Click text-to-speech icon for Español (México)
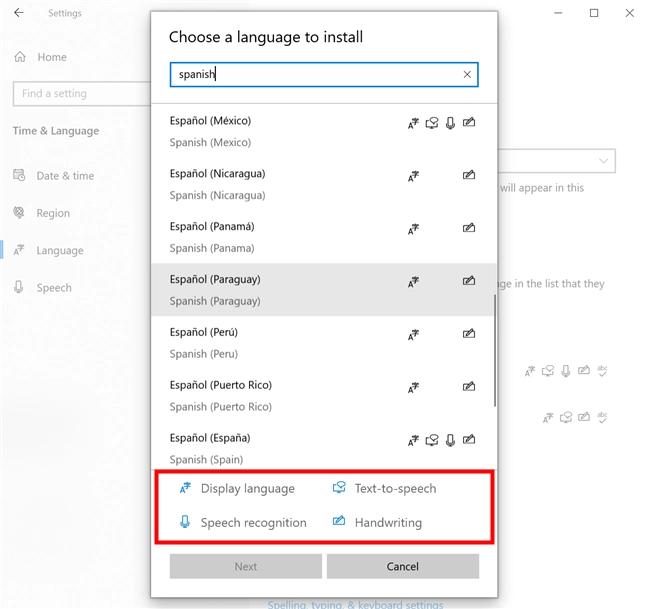 (x=432, y=123)
